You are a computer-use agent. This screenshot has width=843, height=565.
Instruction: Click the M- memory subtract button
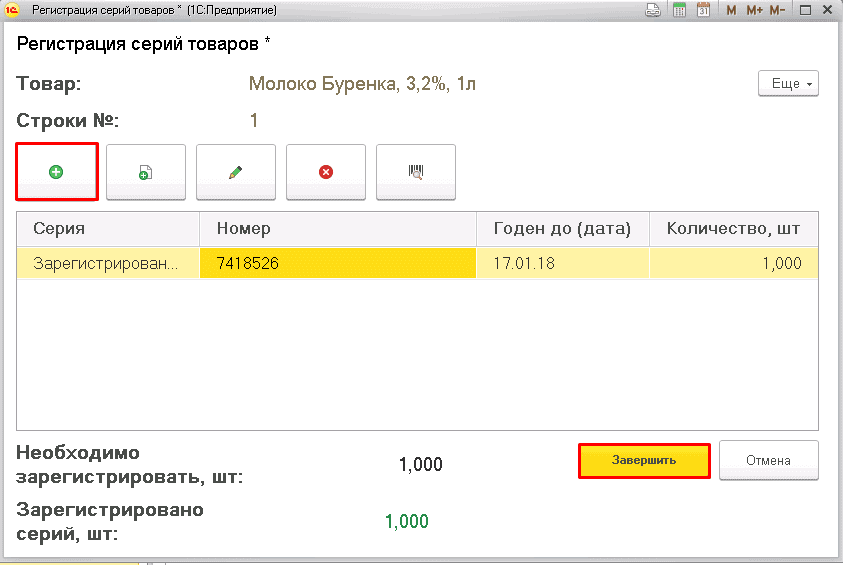point(779,10)
